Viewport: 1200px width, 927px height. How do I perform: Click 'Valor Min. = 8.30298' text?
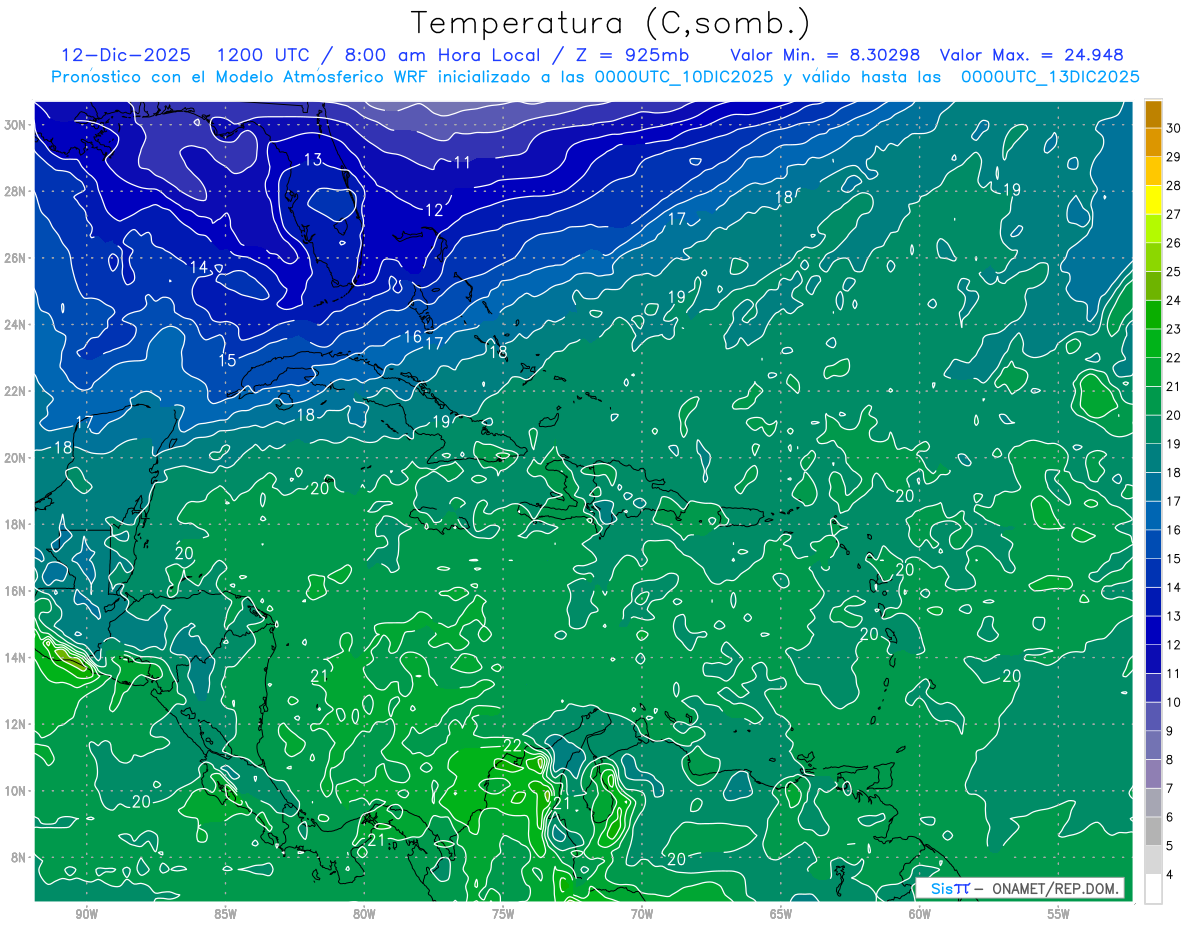click(826, 55)
